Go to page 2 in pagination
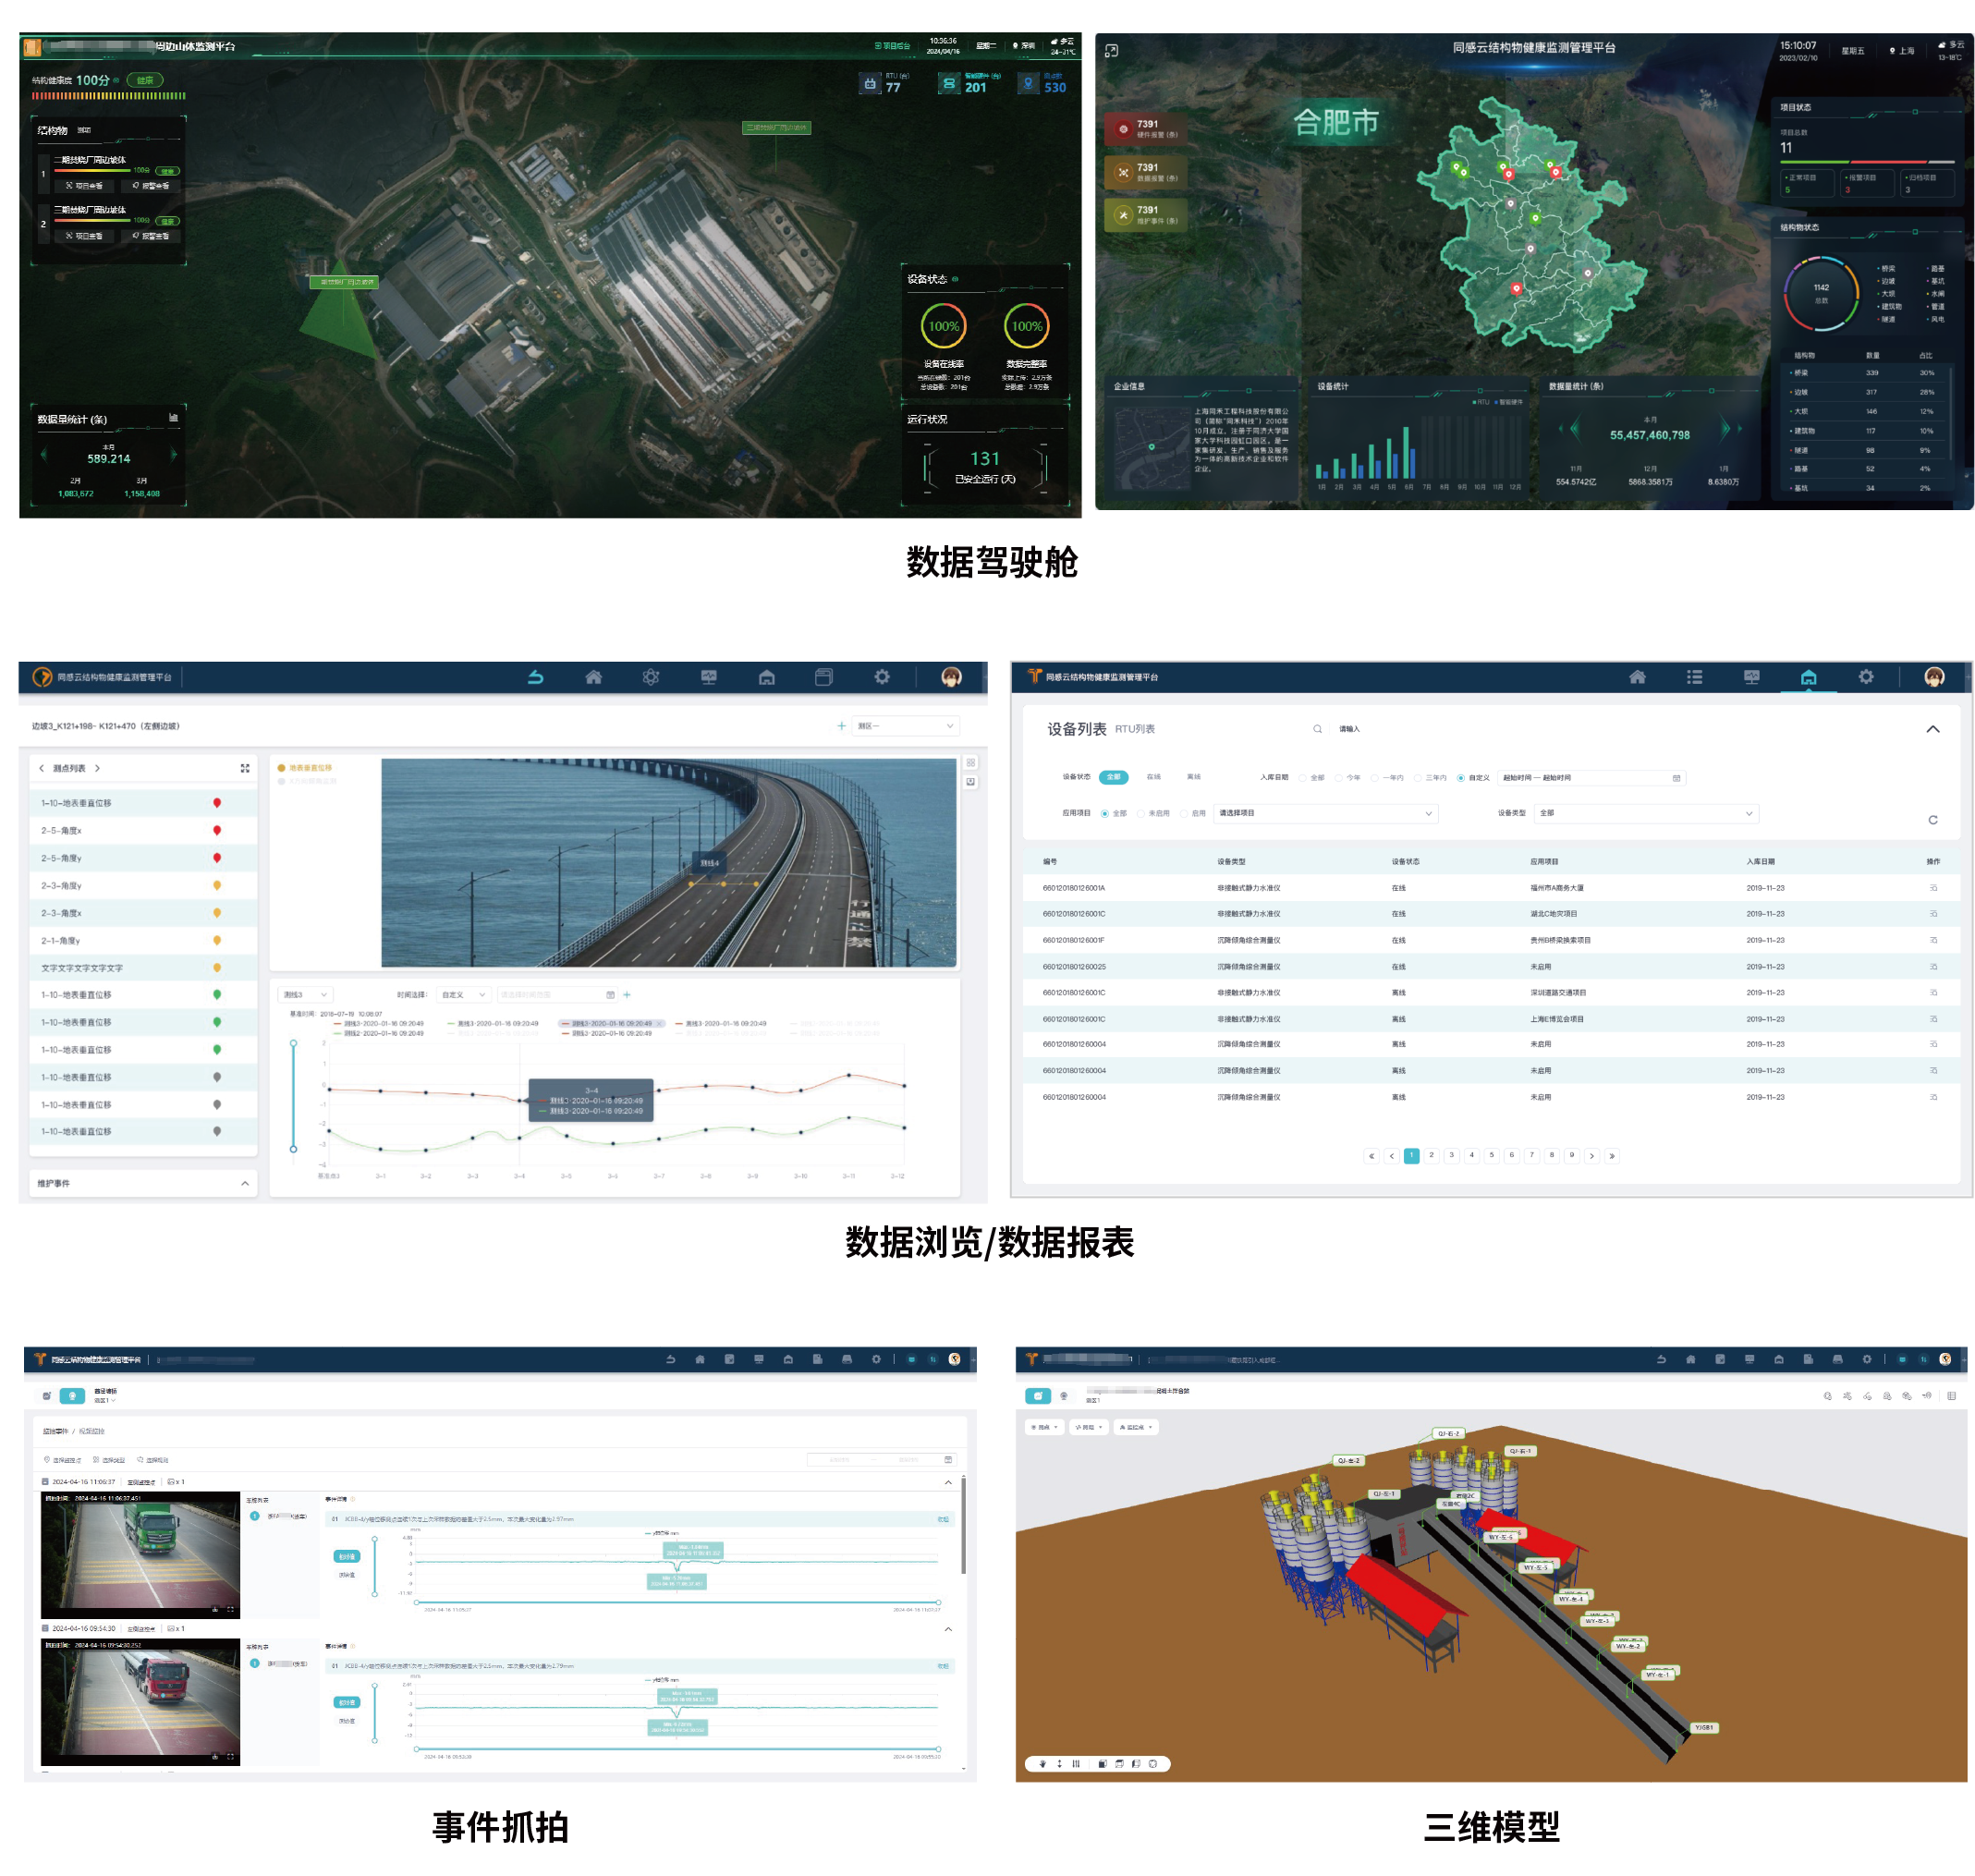 (1431, 1156)
